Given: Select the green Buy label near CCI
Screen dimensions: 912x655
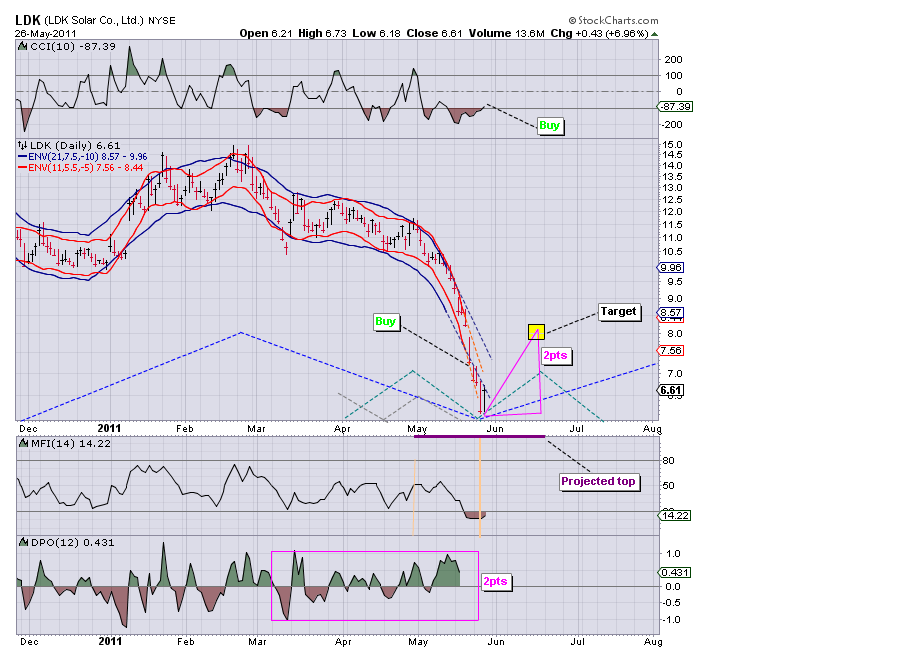Looking at the screenshot, I should [x=549, y=125].
